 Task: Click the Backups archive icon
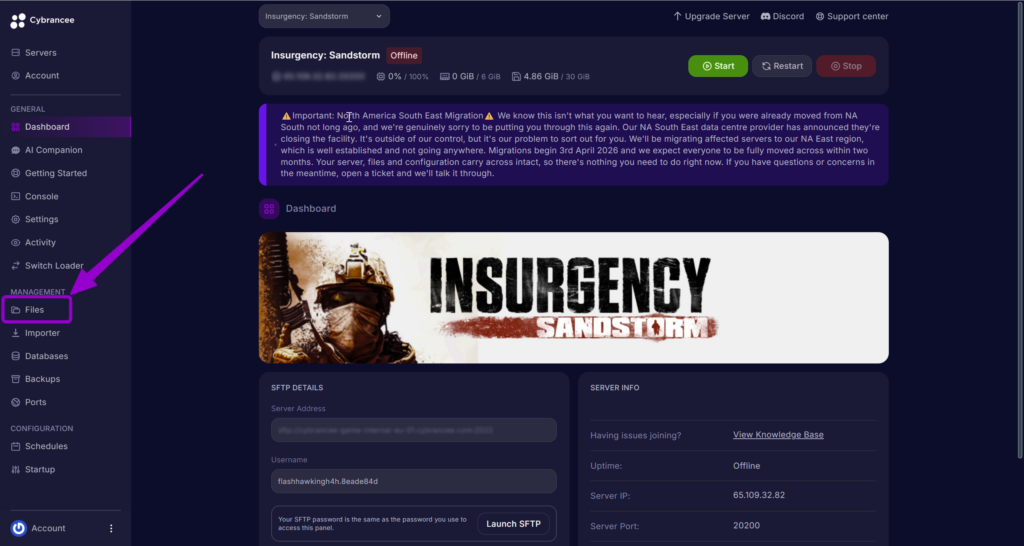coord(16,379)
